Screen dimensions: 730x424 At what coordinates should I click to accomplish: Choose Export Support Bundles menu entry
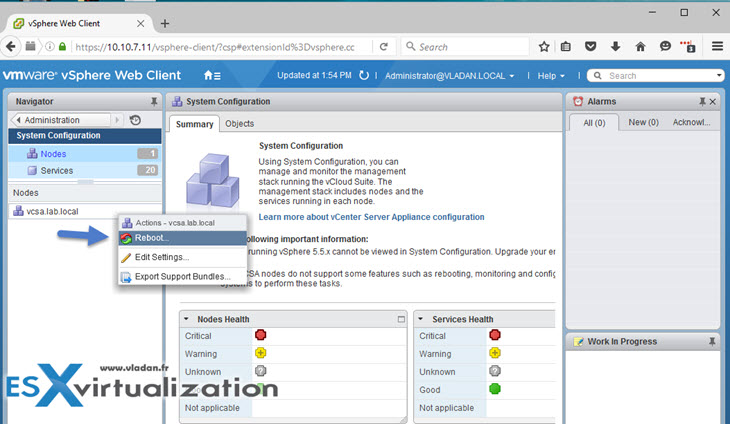182,276
